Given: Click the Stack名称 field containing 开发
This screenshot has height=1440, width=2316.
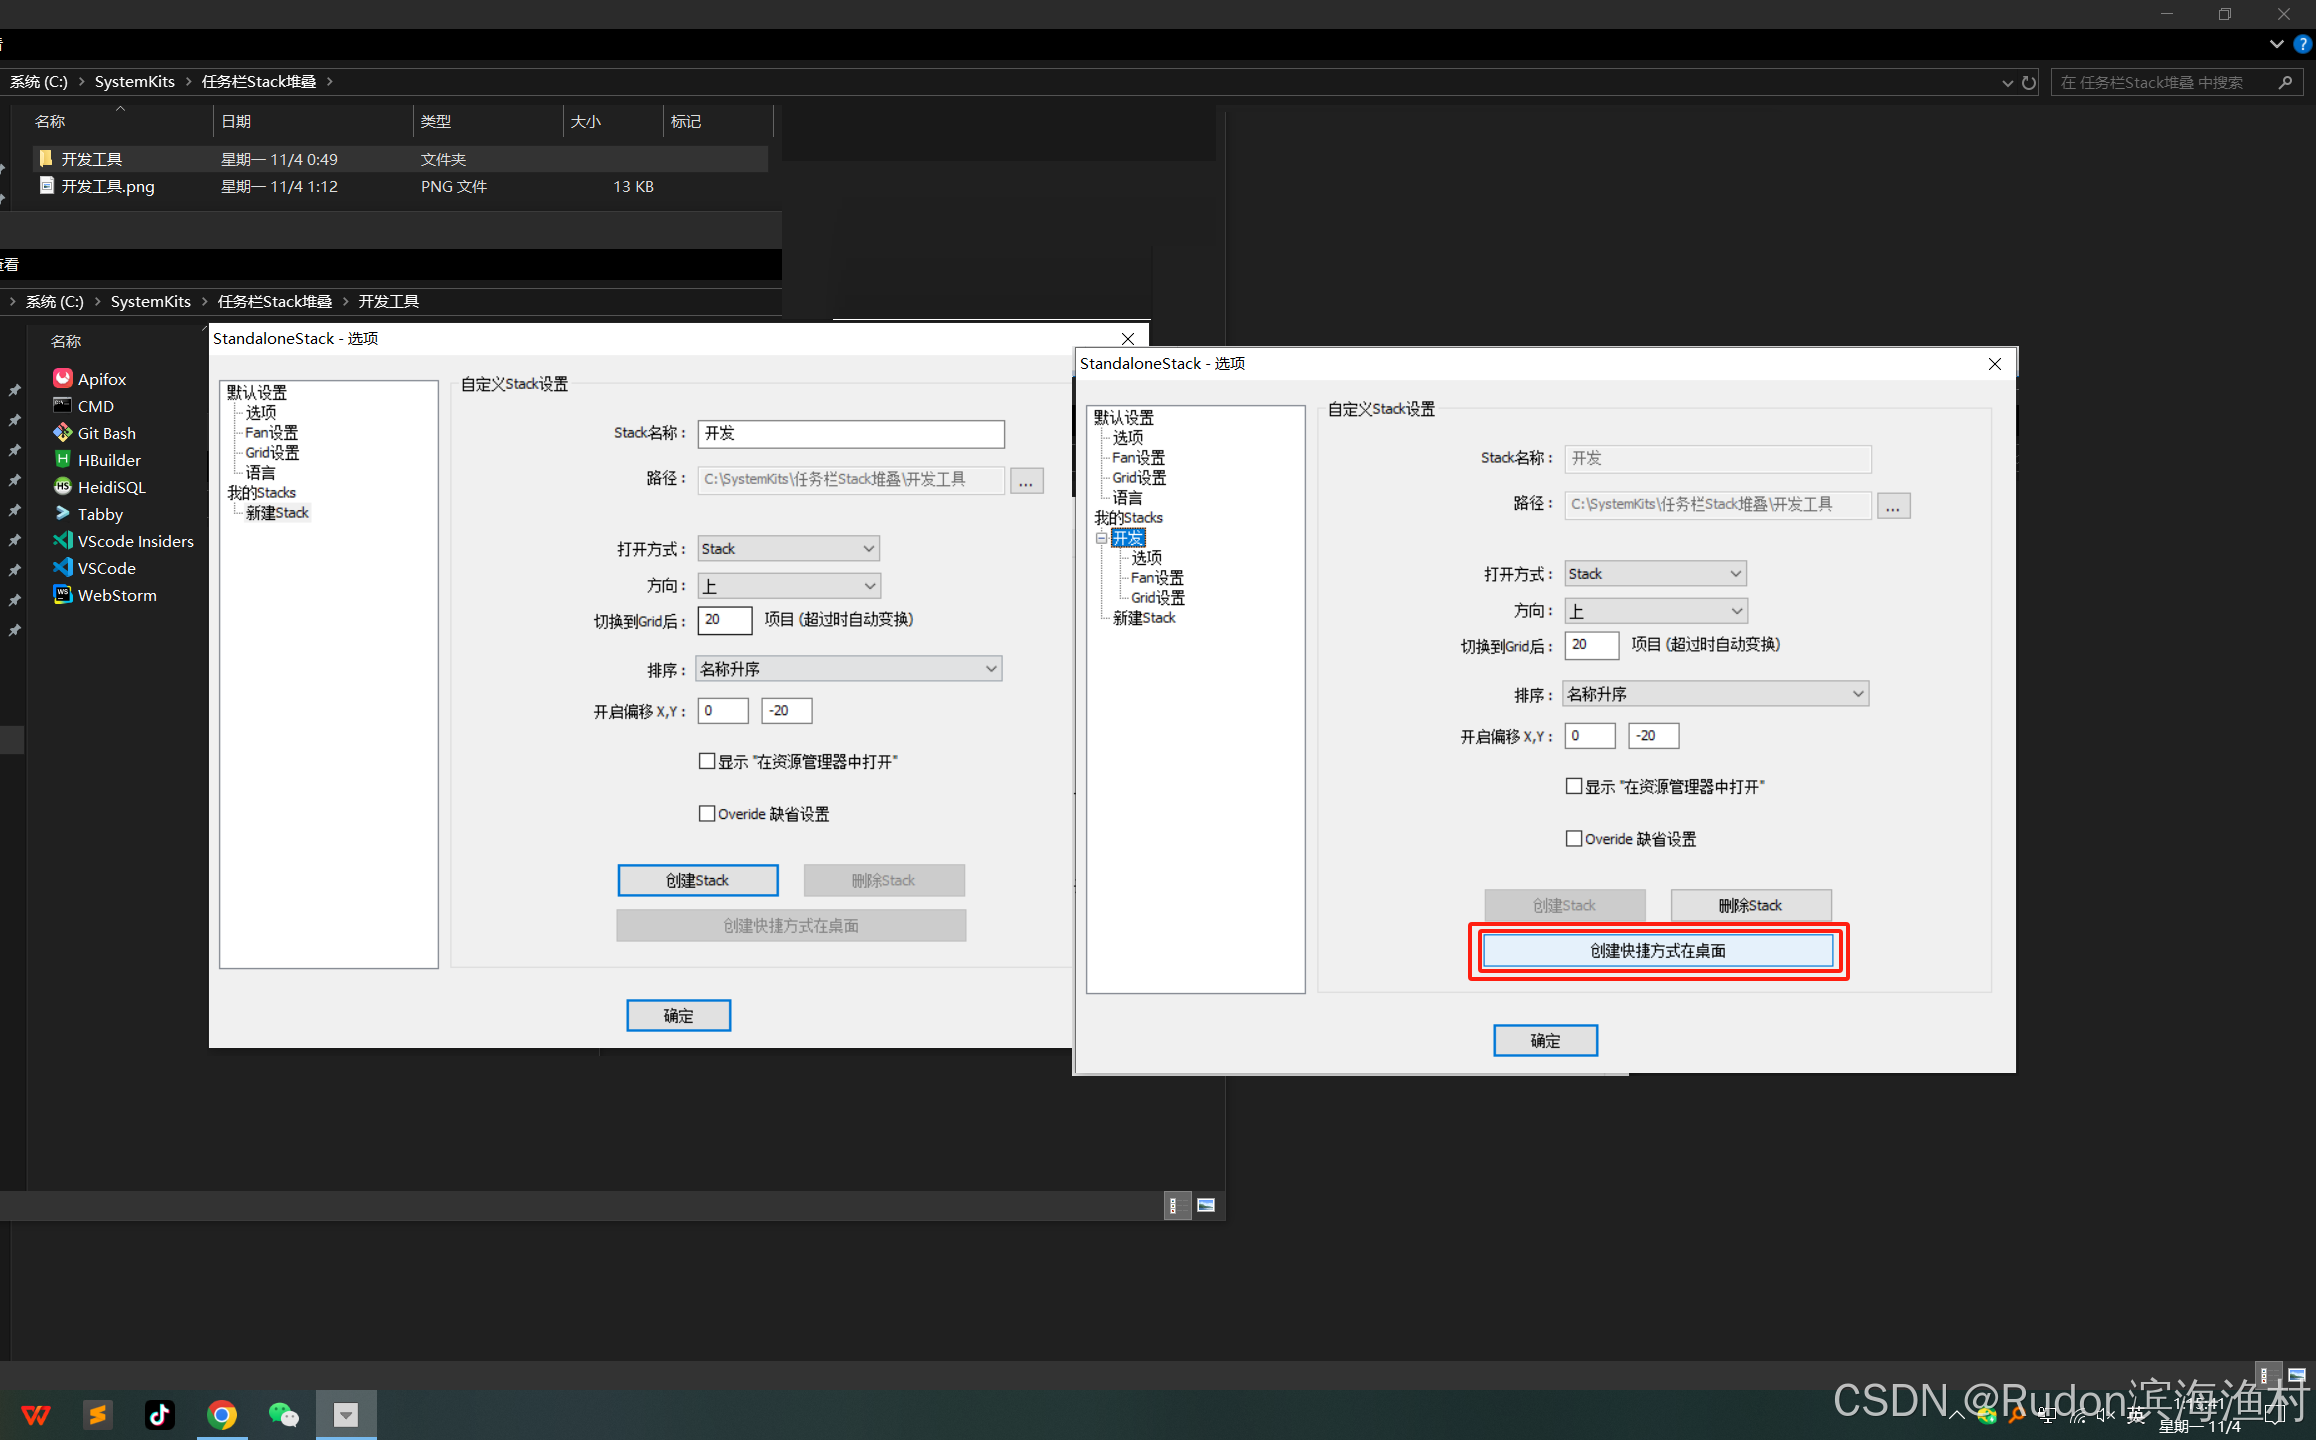Looking at the screenshot, I should (850, 433).
